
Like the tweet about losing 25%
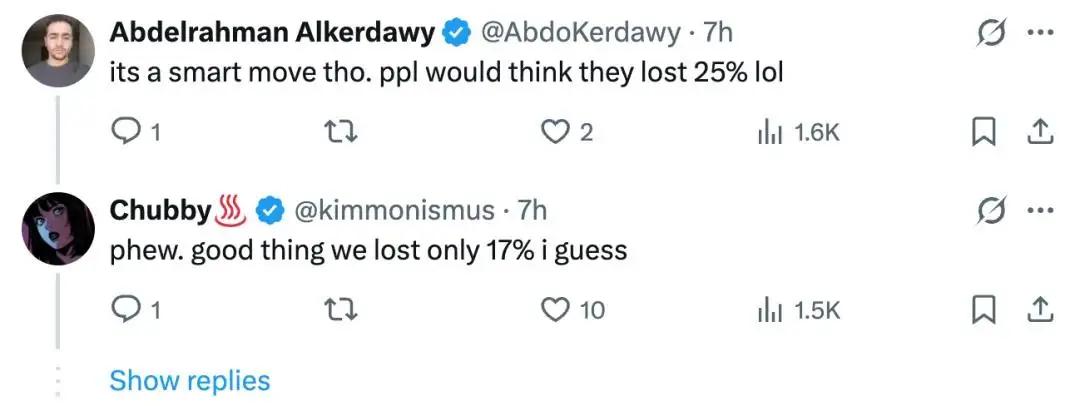click(567, 132)
